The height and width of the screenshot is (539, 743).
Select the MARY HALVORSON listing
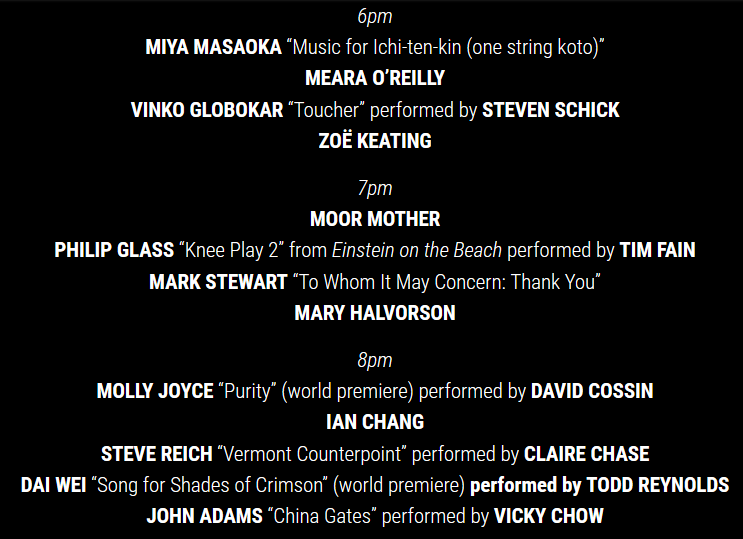click(375, 313)
